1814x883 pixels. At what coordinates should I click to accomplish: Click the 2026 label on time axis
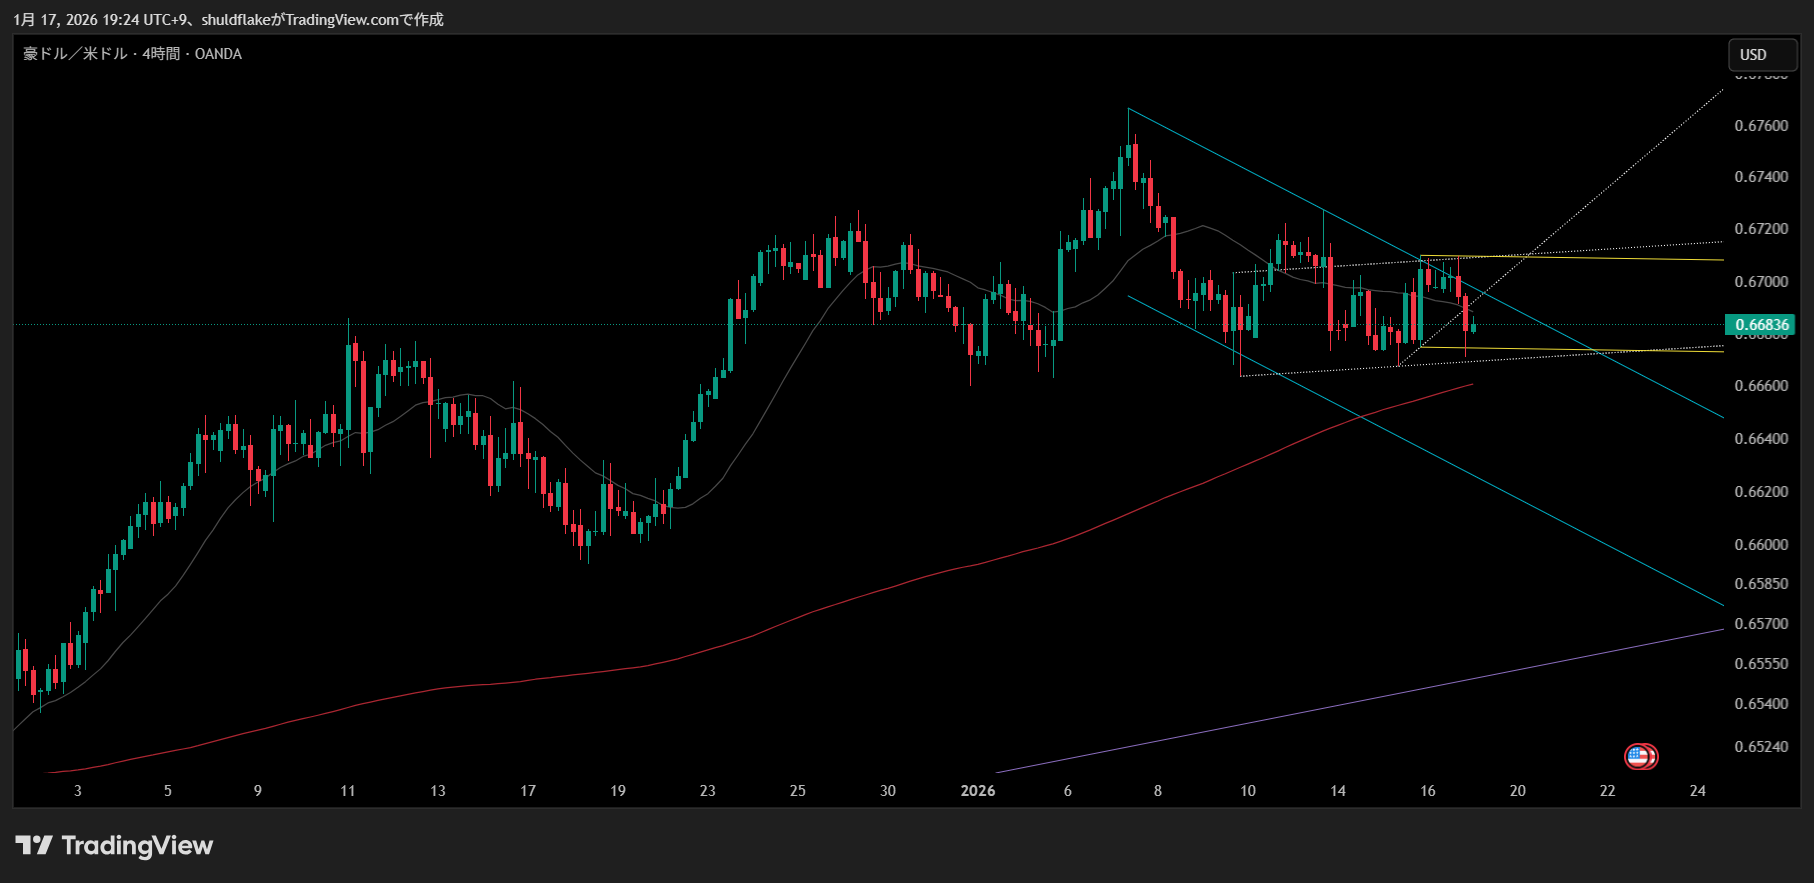(x=977, y=791)
